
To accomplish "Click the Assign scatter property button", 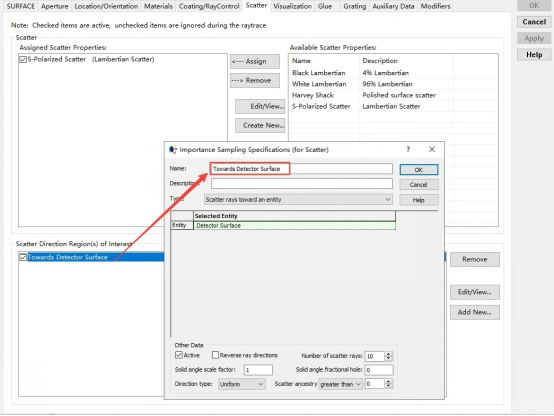I will click(x=255, y=61).
